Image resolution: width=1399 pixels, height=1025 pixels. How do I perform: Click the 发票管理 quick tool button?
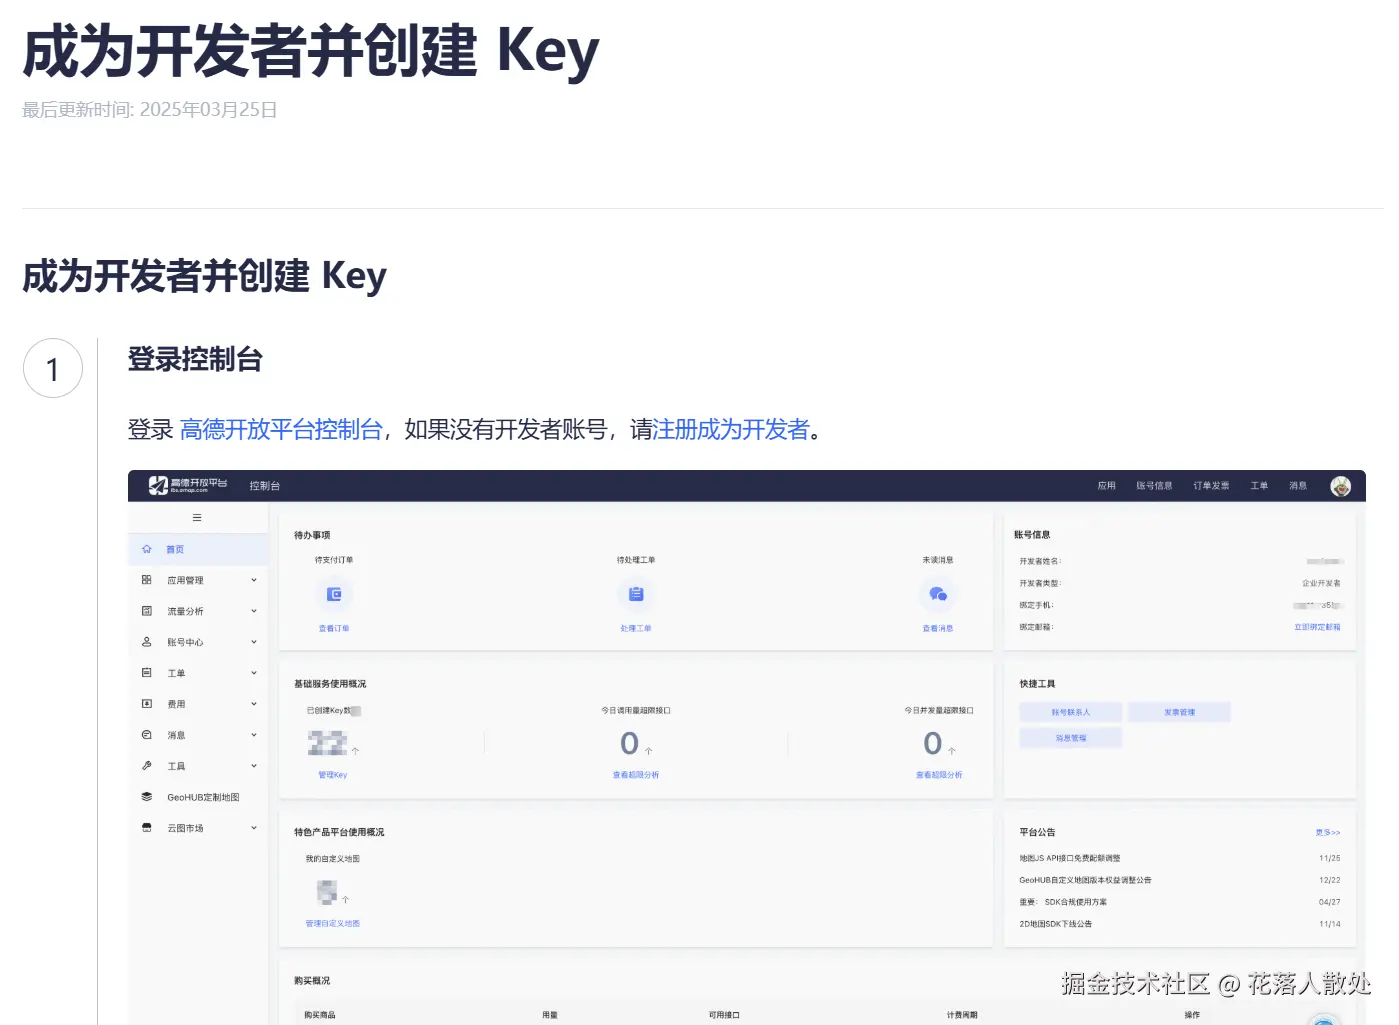coord(1180,712)
